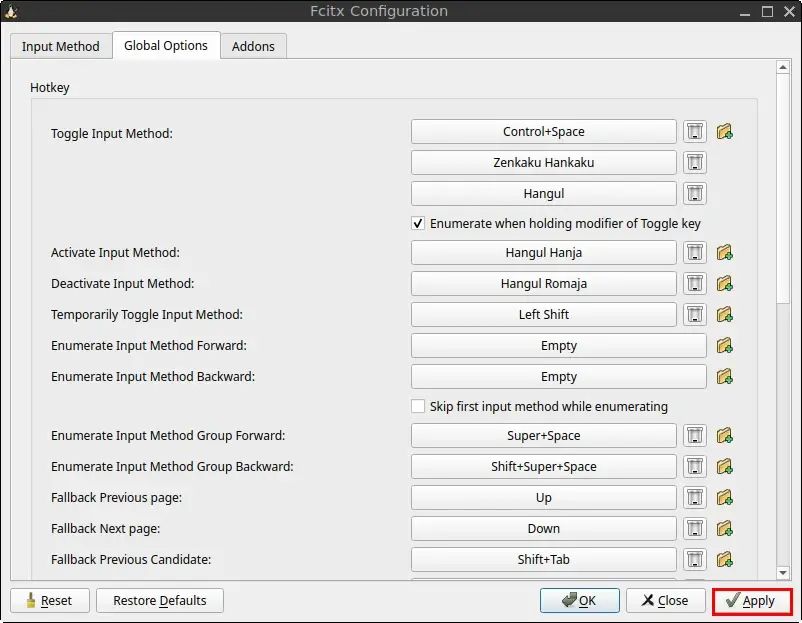This screenshot has width=802, height=623.
Task: Delete the Super+Space group forward hotkey
Action: [x=695, y=436]
